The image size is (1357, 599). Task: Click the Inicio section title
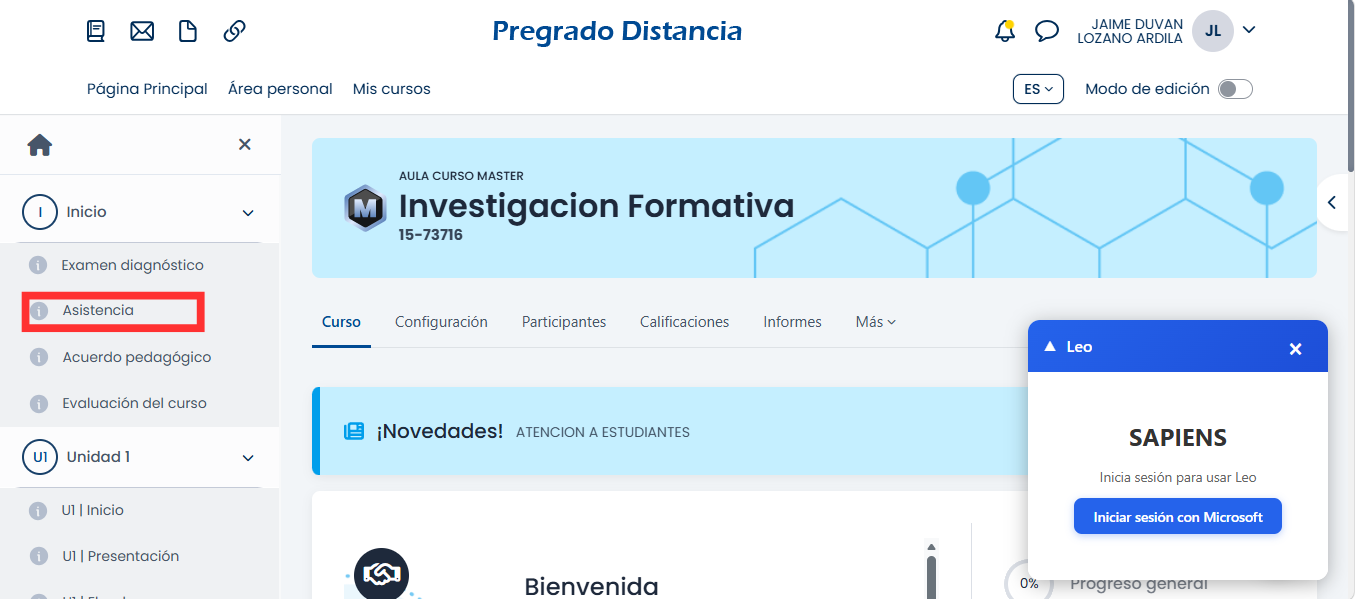point(87,212)
